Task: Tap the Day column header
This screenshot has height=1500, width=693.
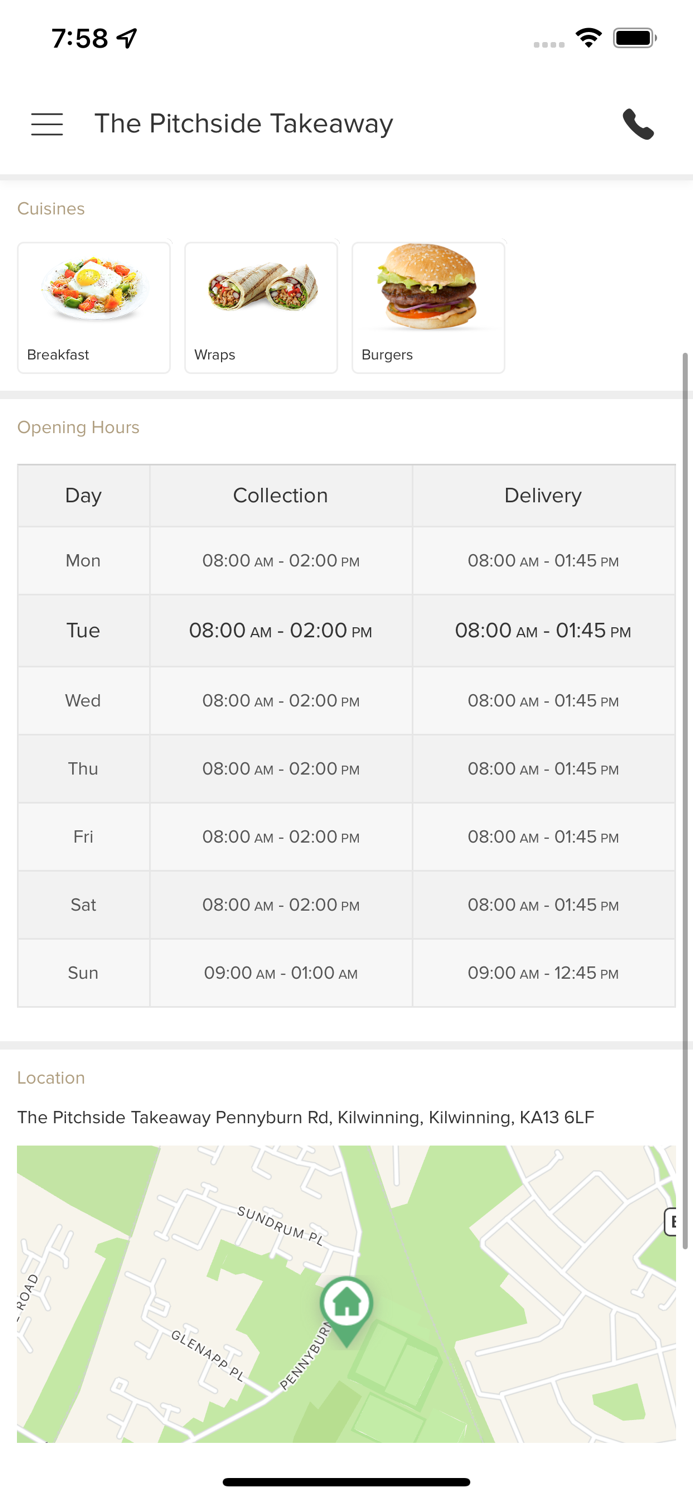Action: point(83,496)
